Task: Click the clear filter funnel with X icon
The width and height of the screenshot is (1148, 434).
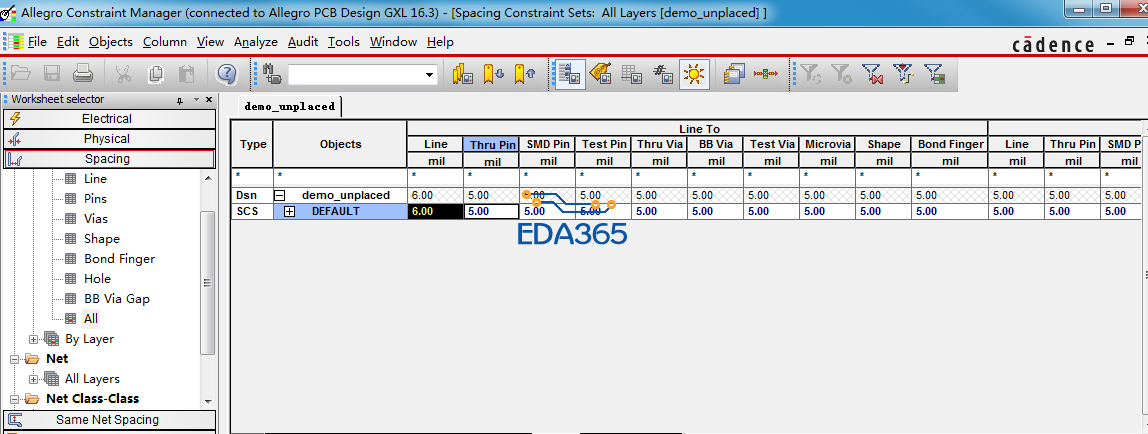Action: (841, 73)
